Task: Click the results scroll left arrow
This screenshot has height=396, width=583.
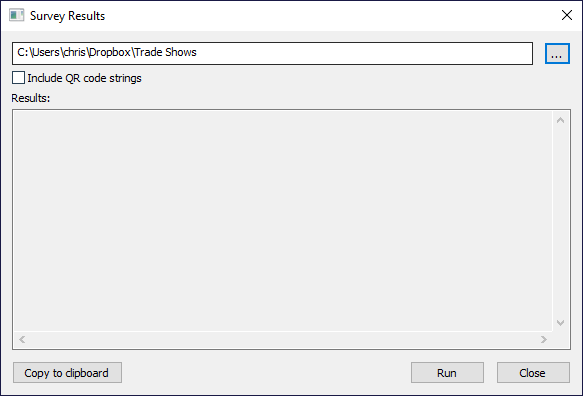Action: pyautogui.click(x=22, y=339)
